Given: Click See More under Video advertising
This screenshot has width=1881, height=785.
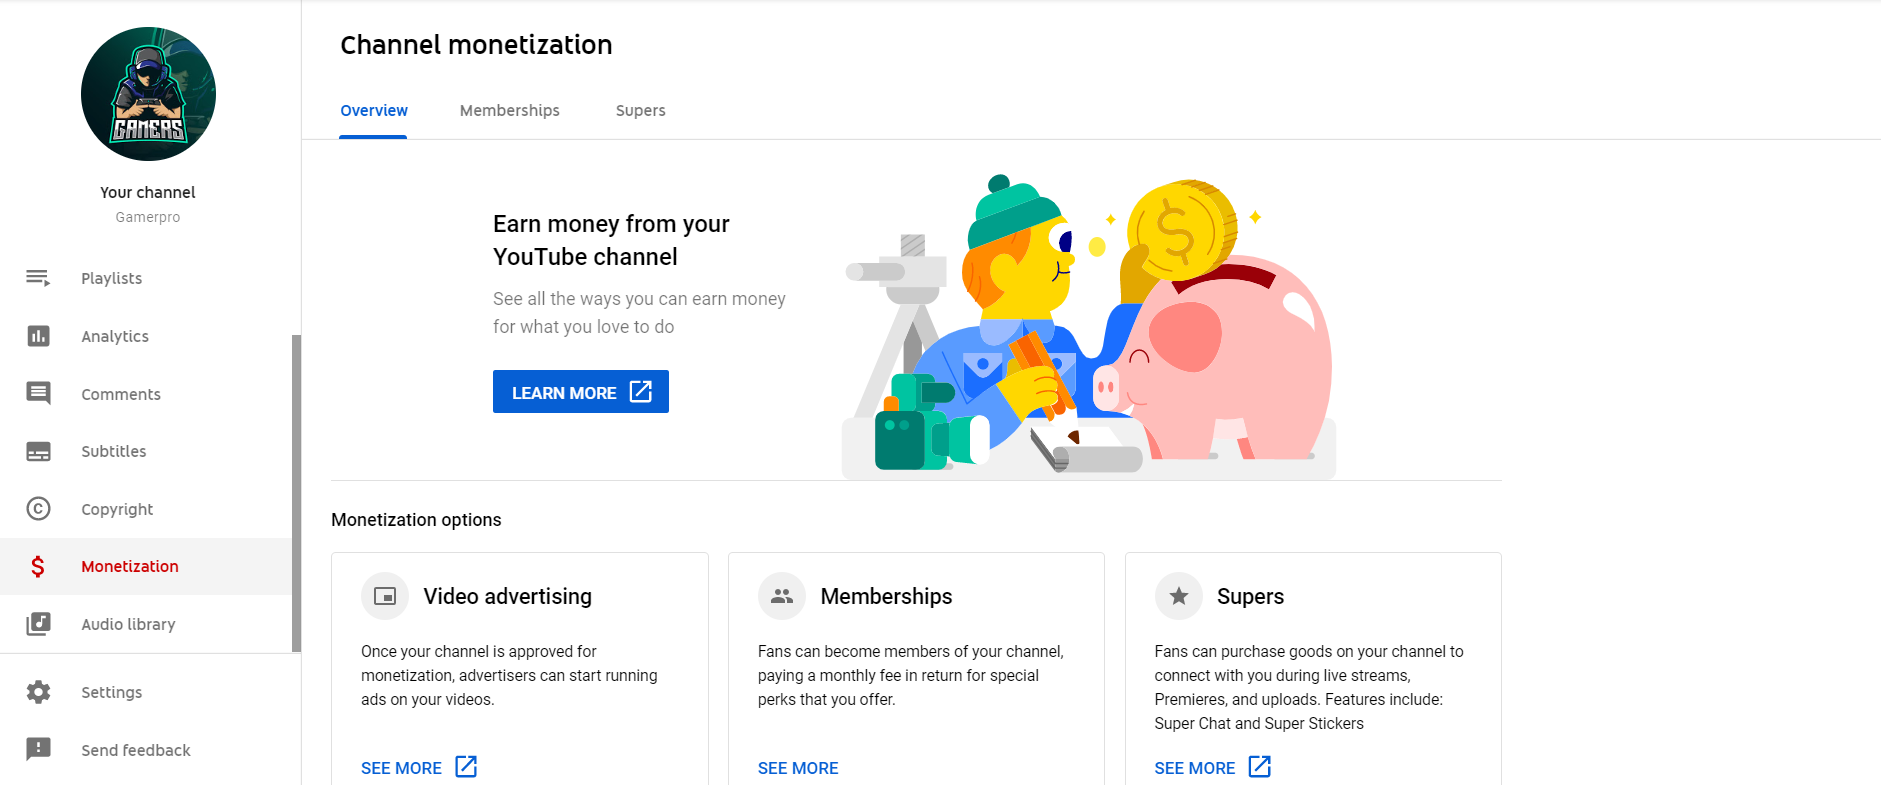Looking at the screenshot, I should pos(419,767).
